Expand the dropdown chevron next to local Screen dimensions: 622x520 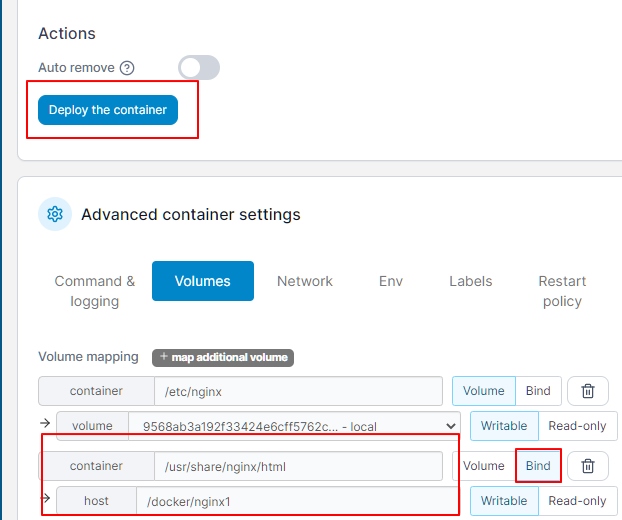[x=450, y=426]
